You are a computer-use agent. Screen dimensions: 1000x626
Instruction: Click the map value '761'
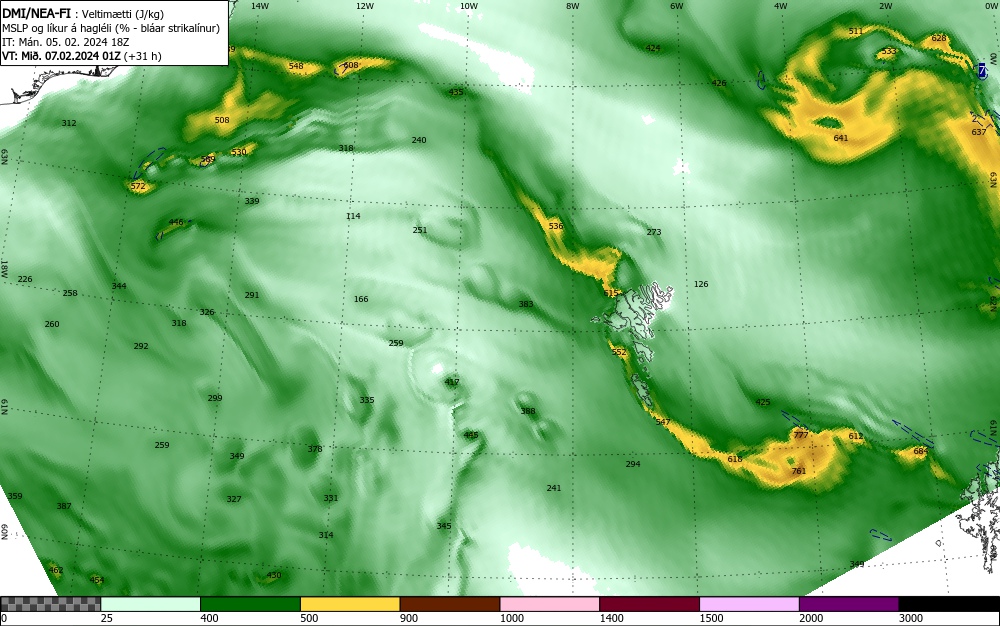798,471
